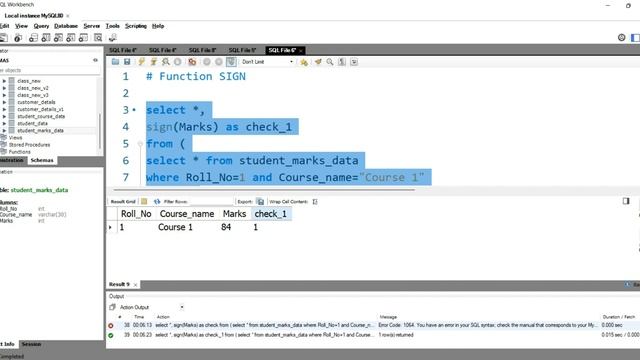This screenshot has width=640, height=360.
Task: Close the Local instance MySQL80 connection tab
Action: (x=68, y=16)
